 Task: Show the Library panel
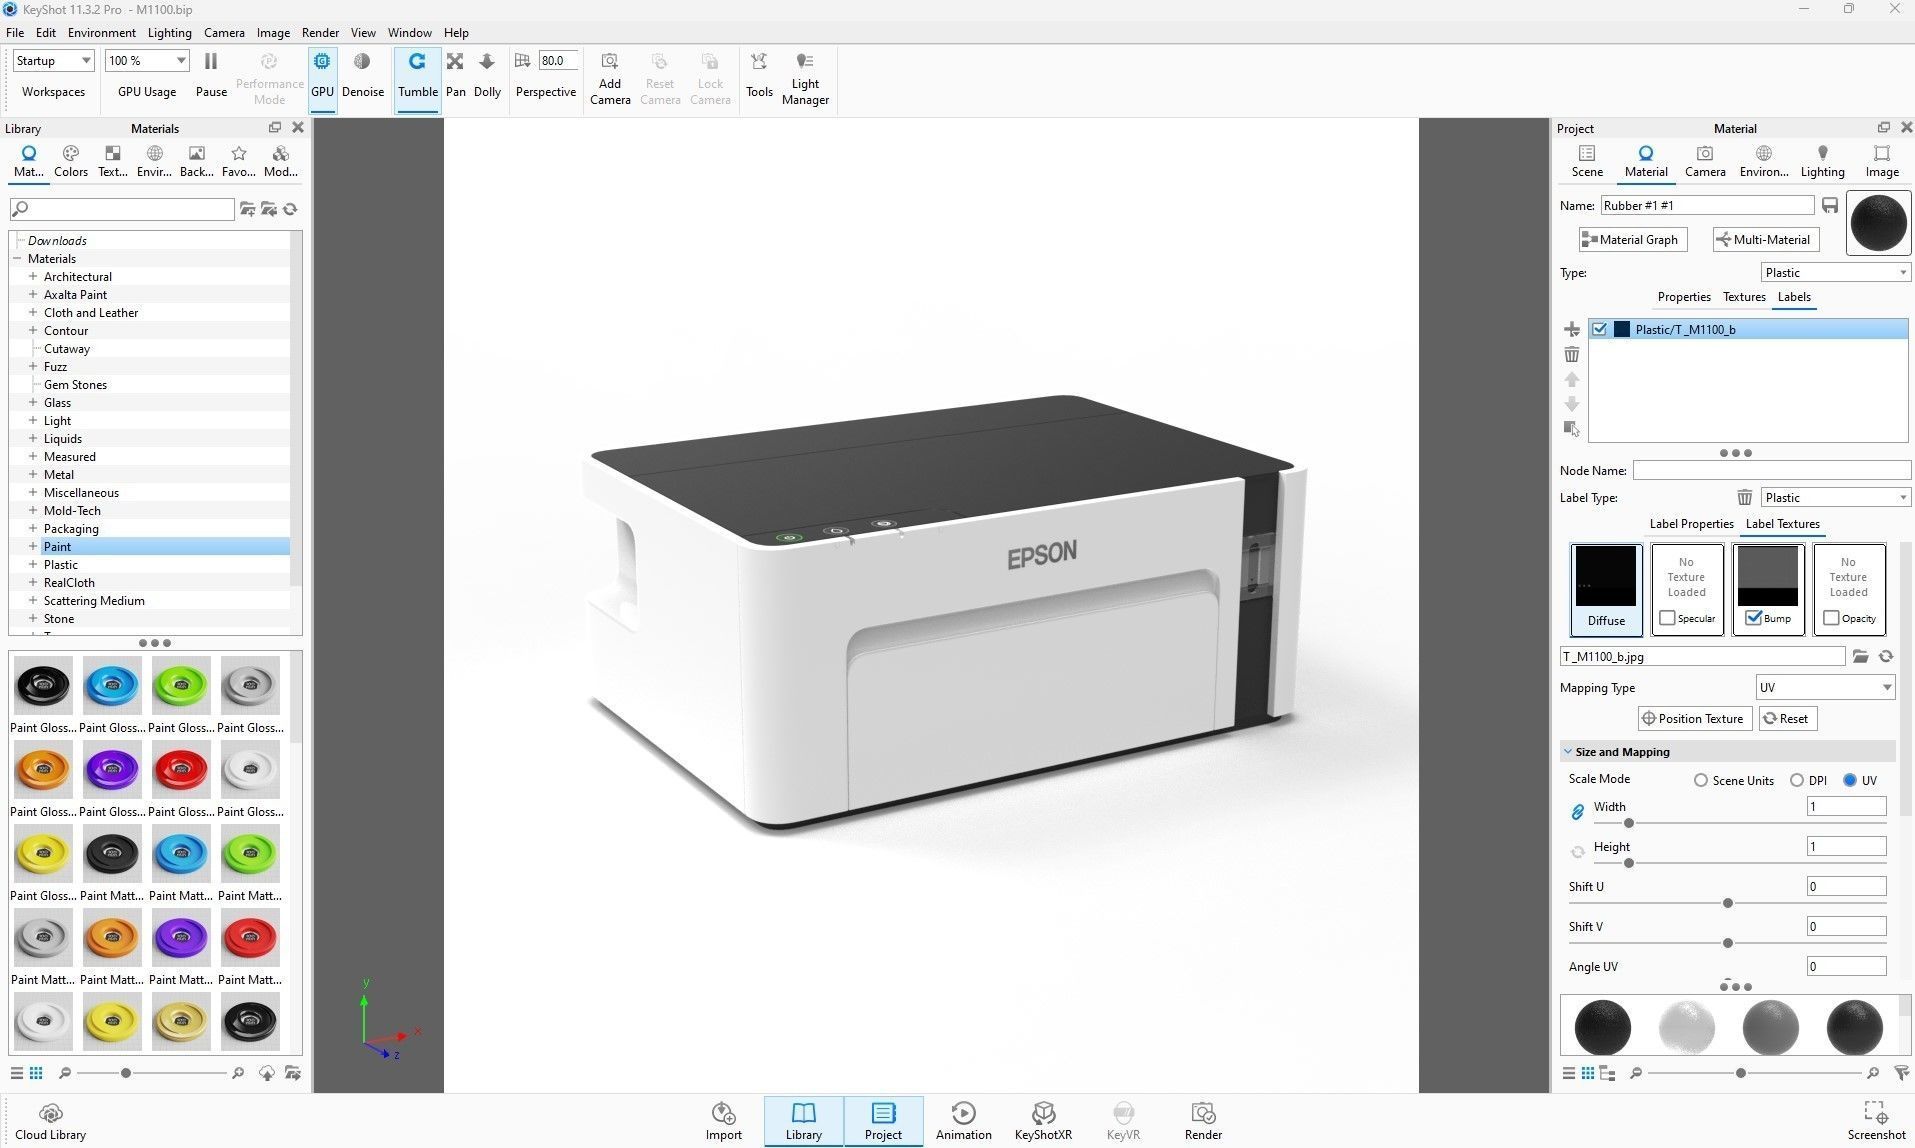pos(803,1121)
